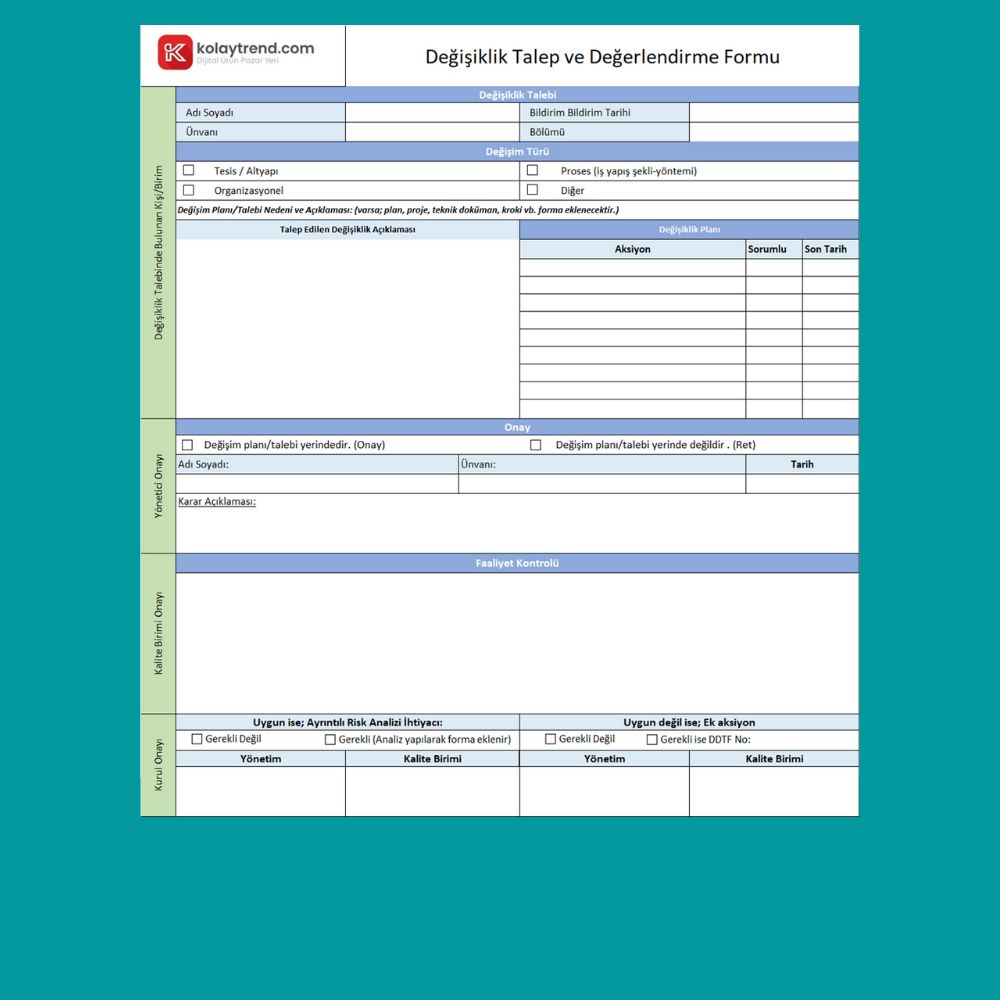
Task: Check Gerekli (Analiz yapılarak forma eklenir) box
Action: click(x=329, y=740)
